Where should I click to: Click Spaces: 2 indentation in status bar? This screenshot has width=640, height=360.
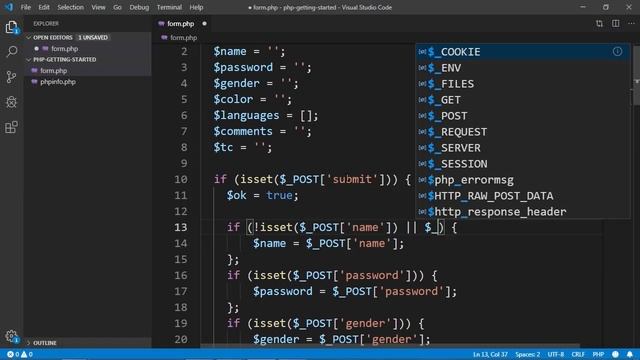527,354
